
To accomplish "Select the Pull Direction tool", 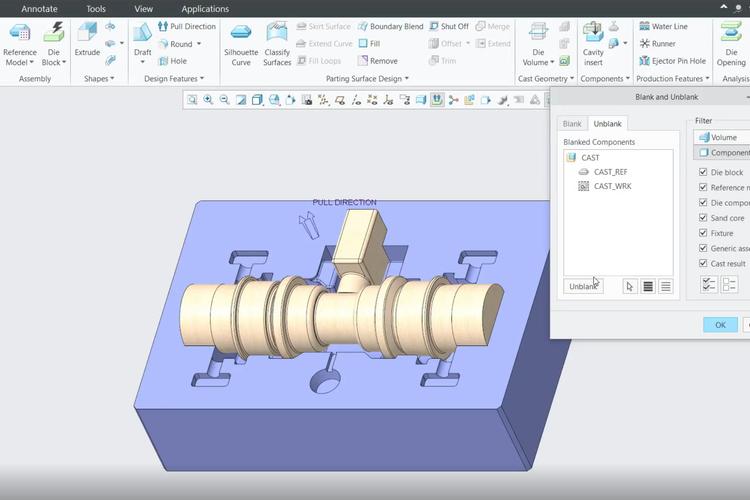I will (x=185, y=27).
